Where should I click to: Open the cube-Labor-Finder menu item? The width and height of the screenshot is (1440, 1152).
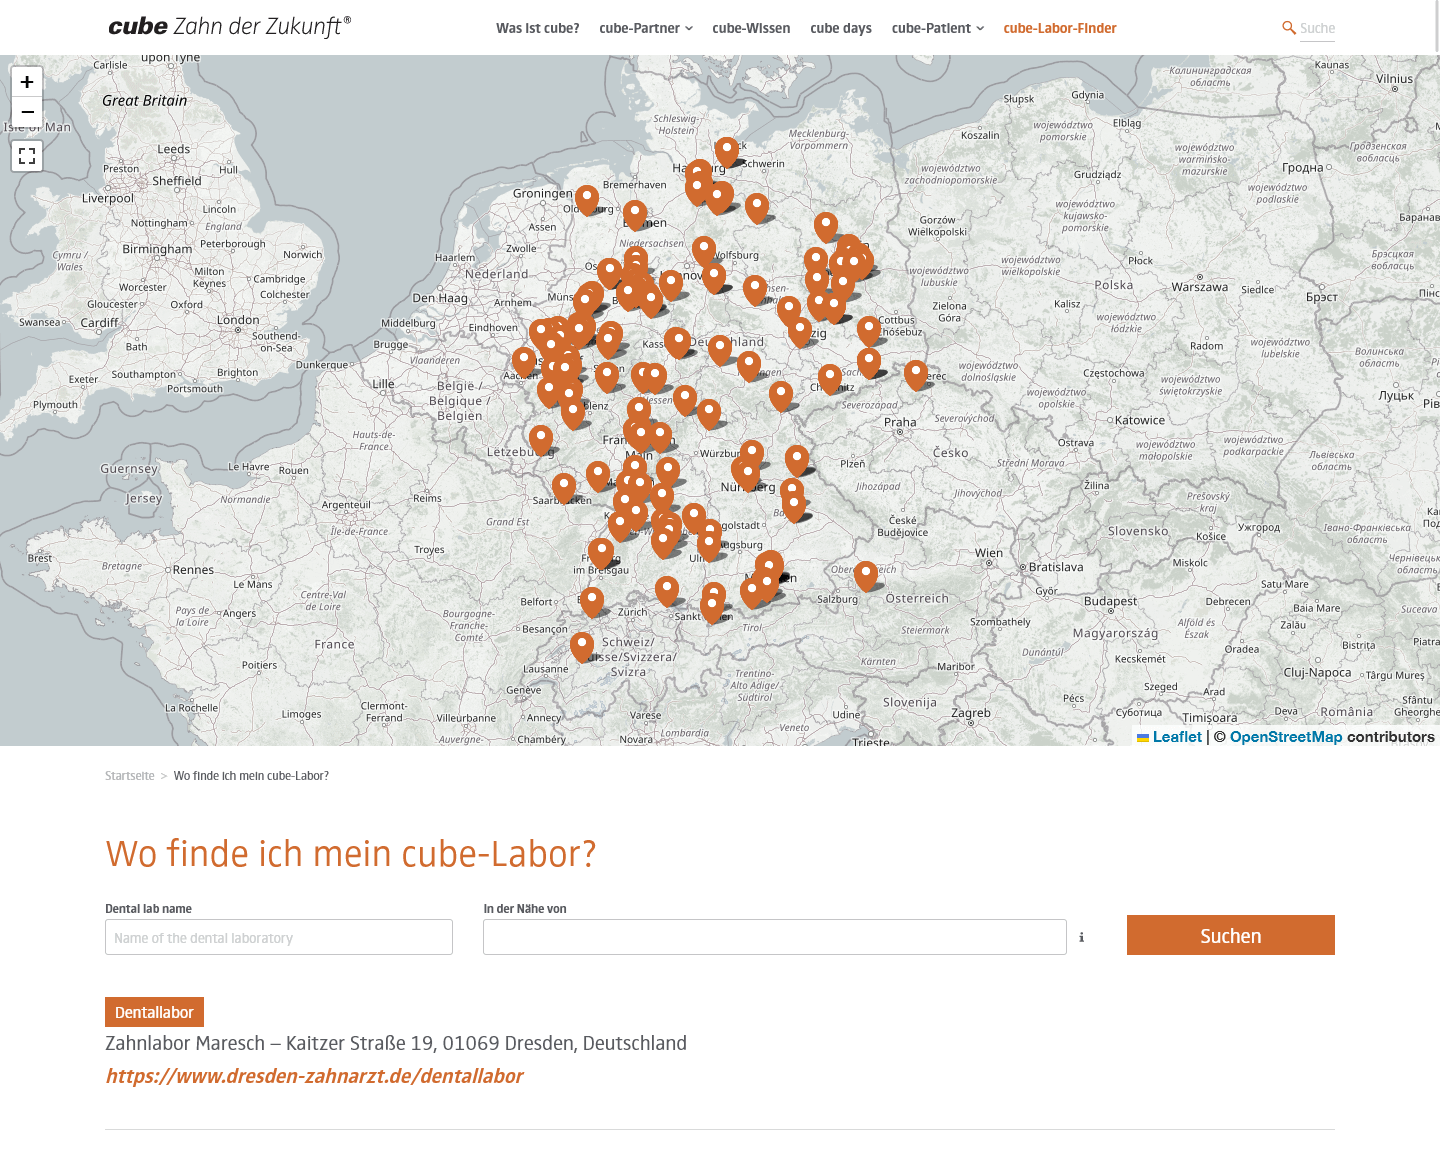1060,28
